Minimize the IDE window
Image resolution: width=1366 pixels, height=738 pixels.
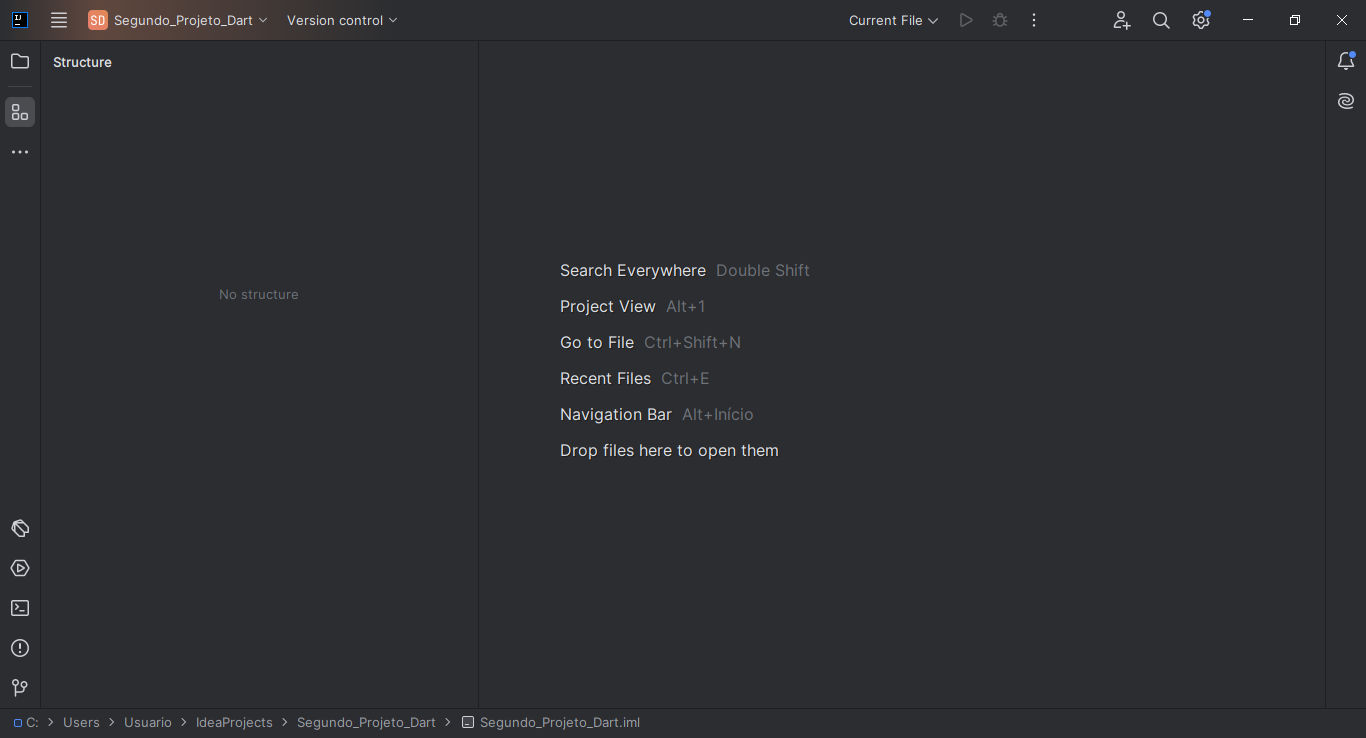tap(1248, 20)
